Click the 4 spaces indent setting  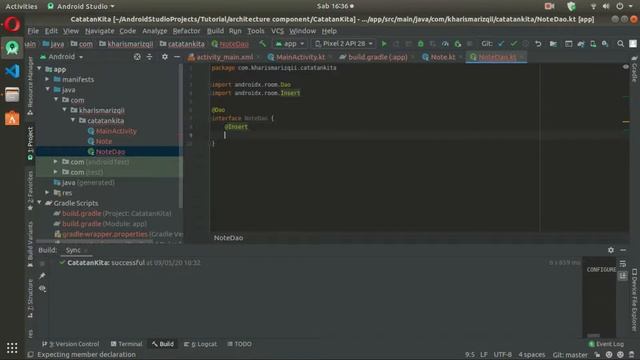[x=531, y=355]
